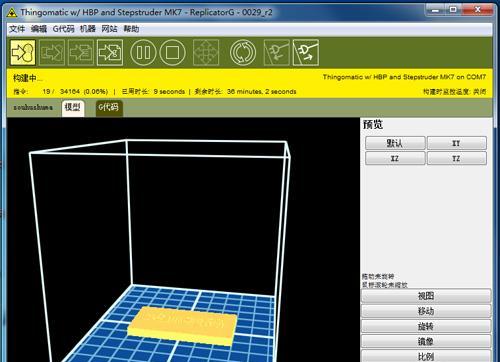Switch to the G代码 tab

109,108
